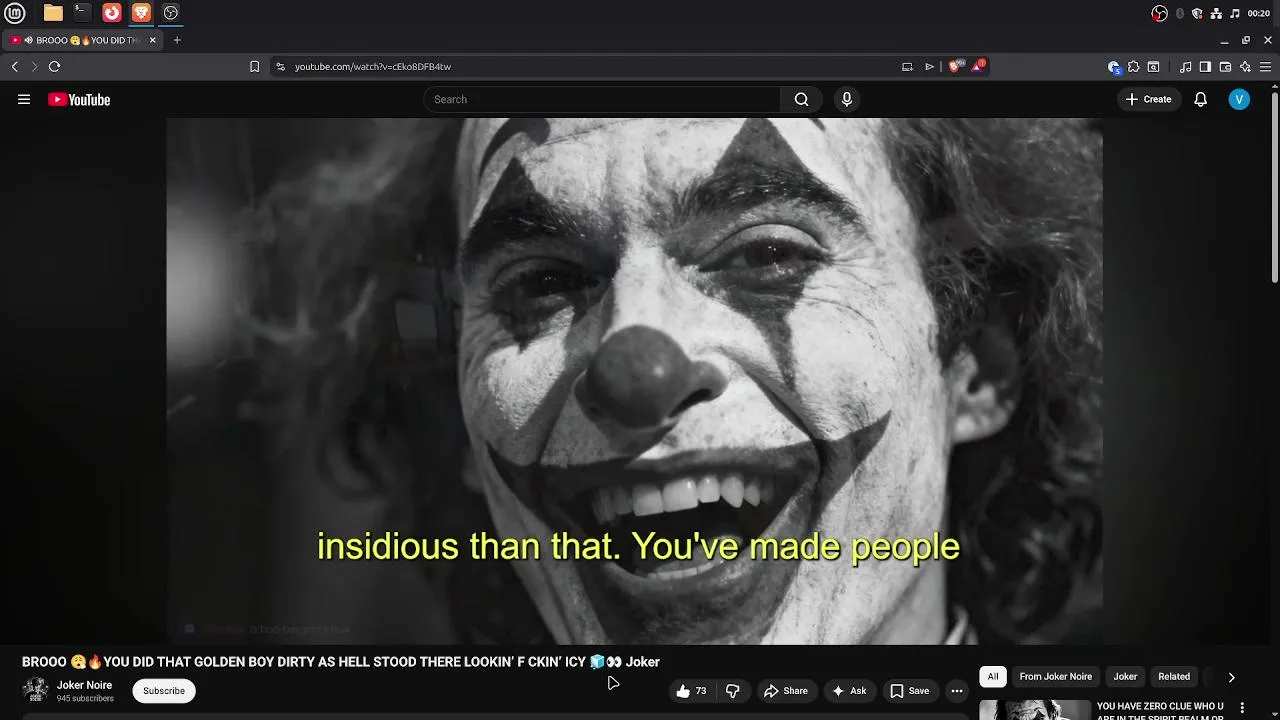Screen dimensions: 1280x720
Task: Open Brave Rewards triangle icon
Action: point(977,67)
